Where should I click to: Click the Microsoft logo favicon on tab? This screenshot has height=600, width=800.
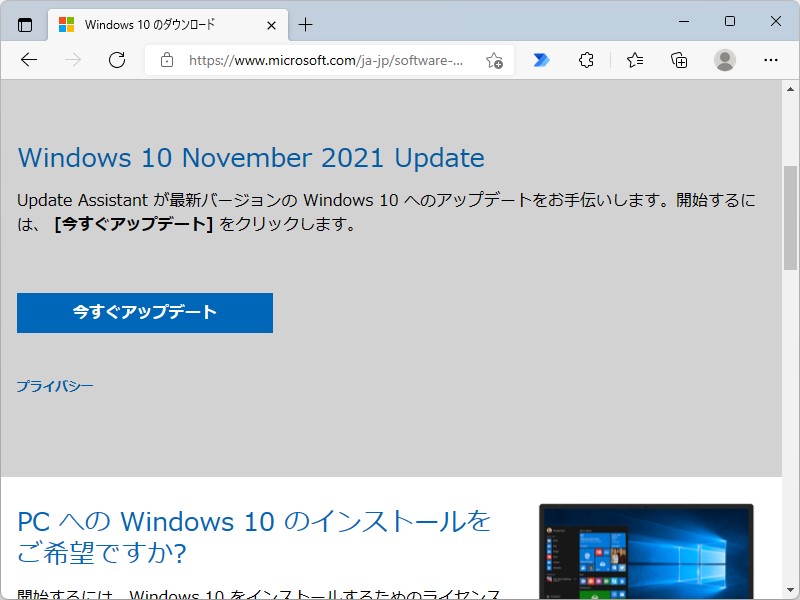[66, 24]
